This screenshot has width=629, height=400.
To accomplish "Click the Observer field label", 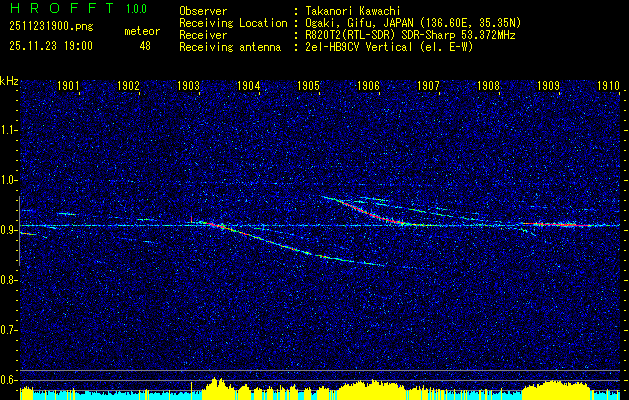I will tap(203, 11).
